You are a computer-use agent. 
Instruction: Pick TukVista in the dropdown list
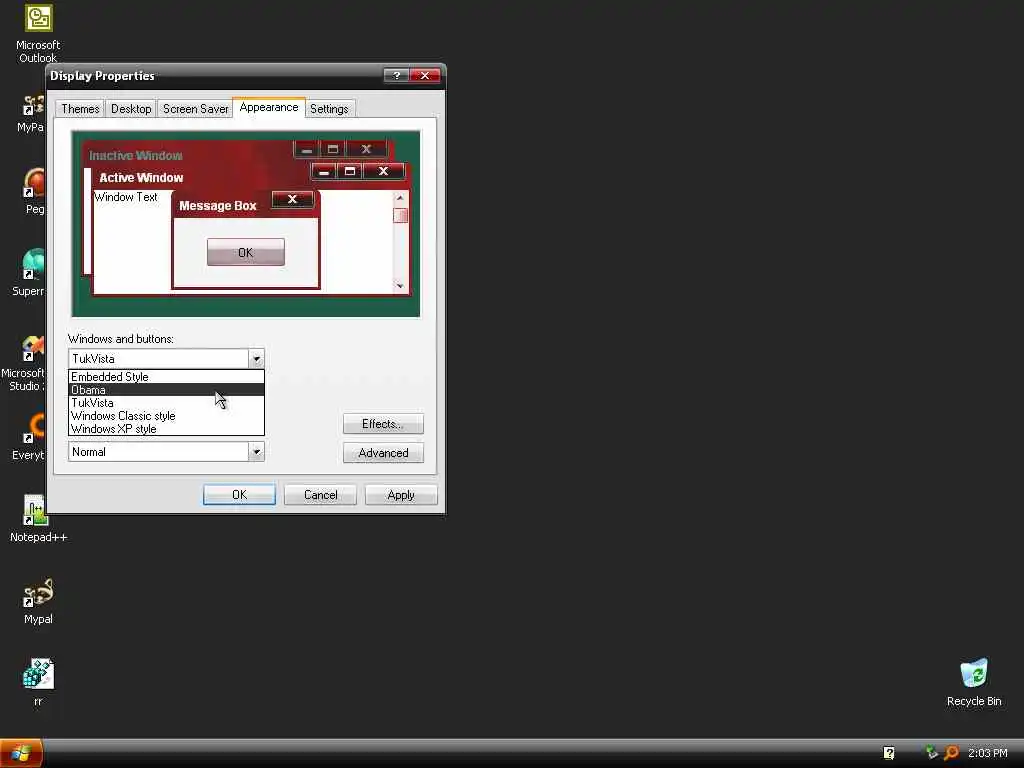click(x=167, y=403)
